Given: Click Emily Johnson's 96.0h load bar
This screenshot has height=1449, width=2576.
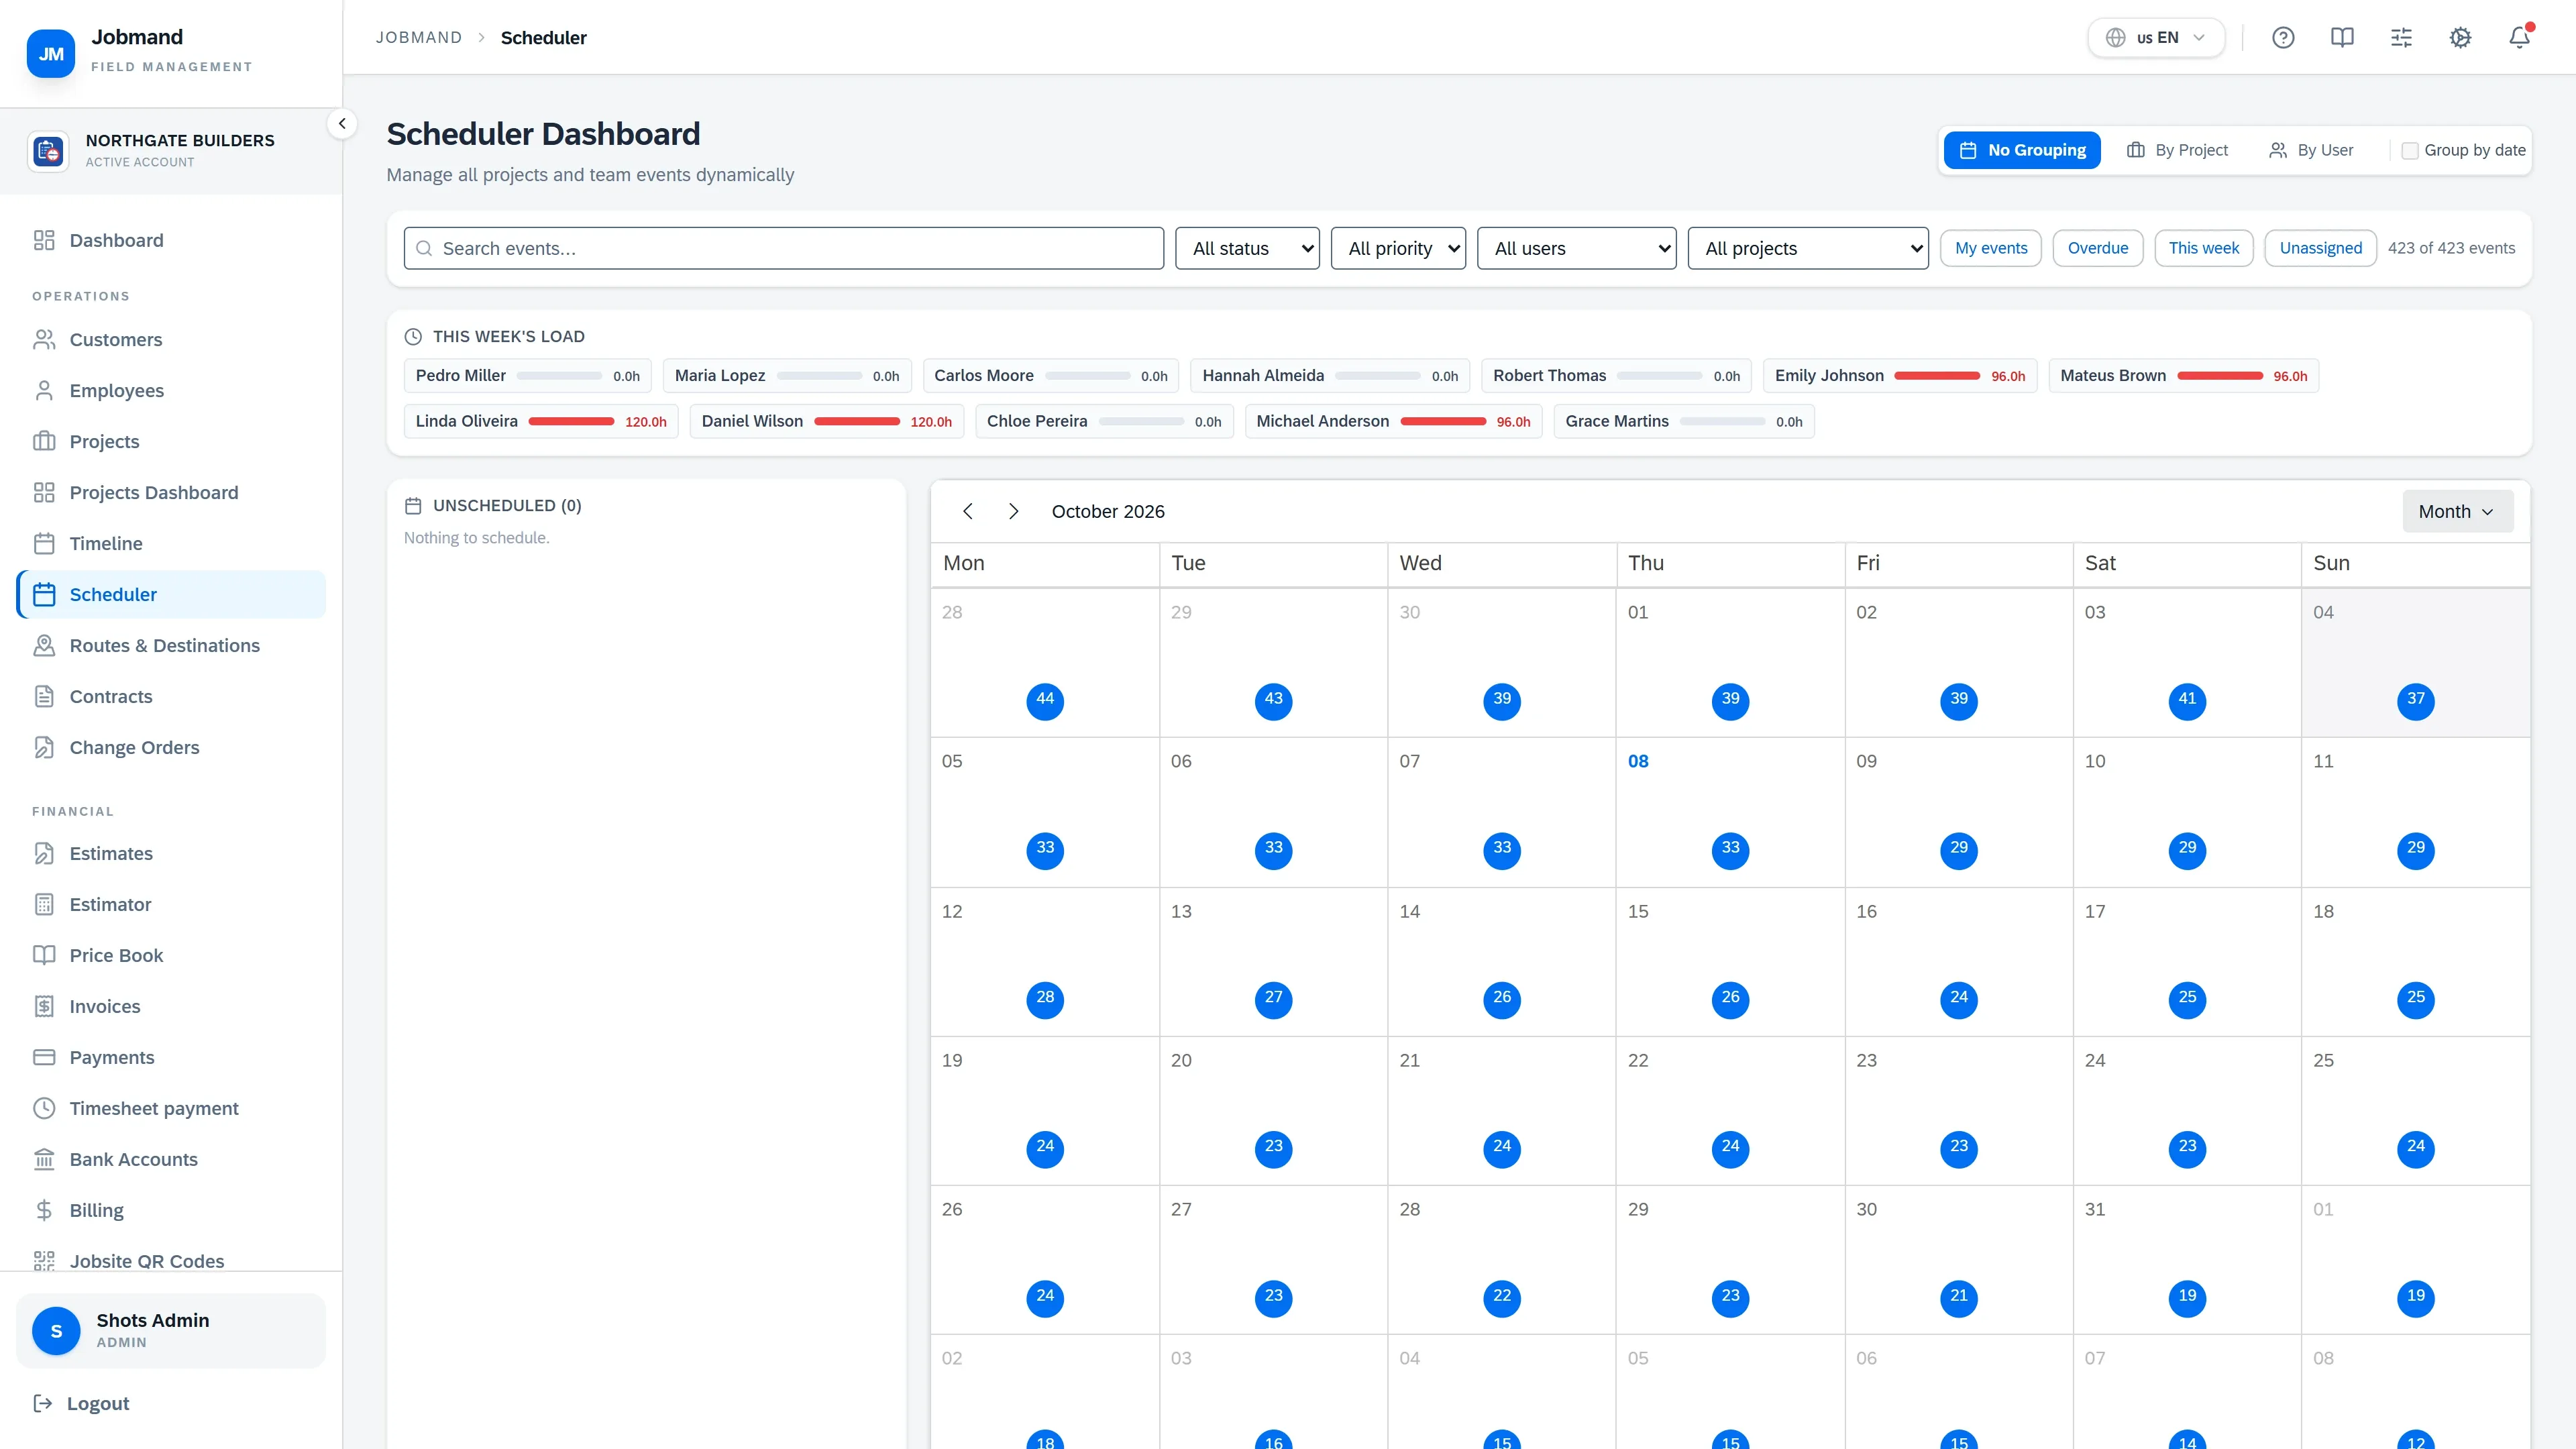Looking at the screenshot, I should click(1937, 375).
